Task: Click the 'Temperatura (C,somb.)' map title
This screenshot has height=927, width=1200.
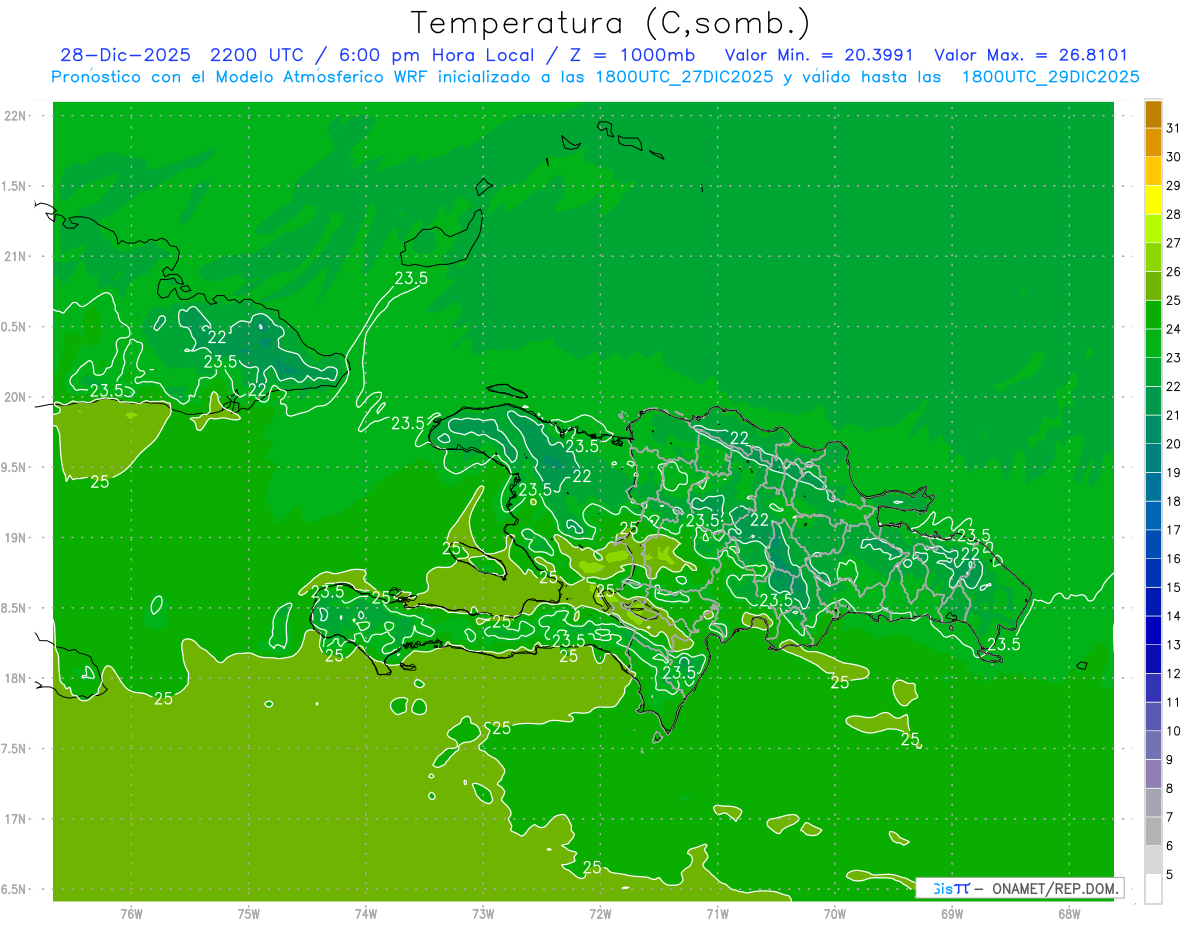Action: pyautogui.click(x=610, y=23)
